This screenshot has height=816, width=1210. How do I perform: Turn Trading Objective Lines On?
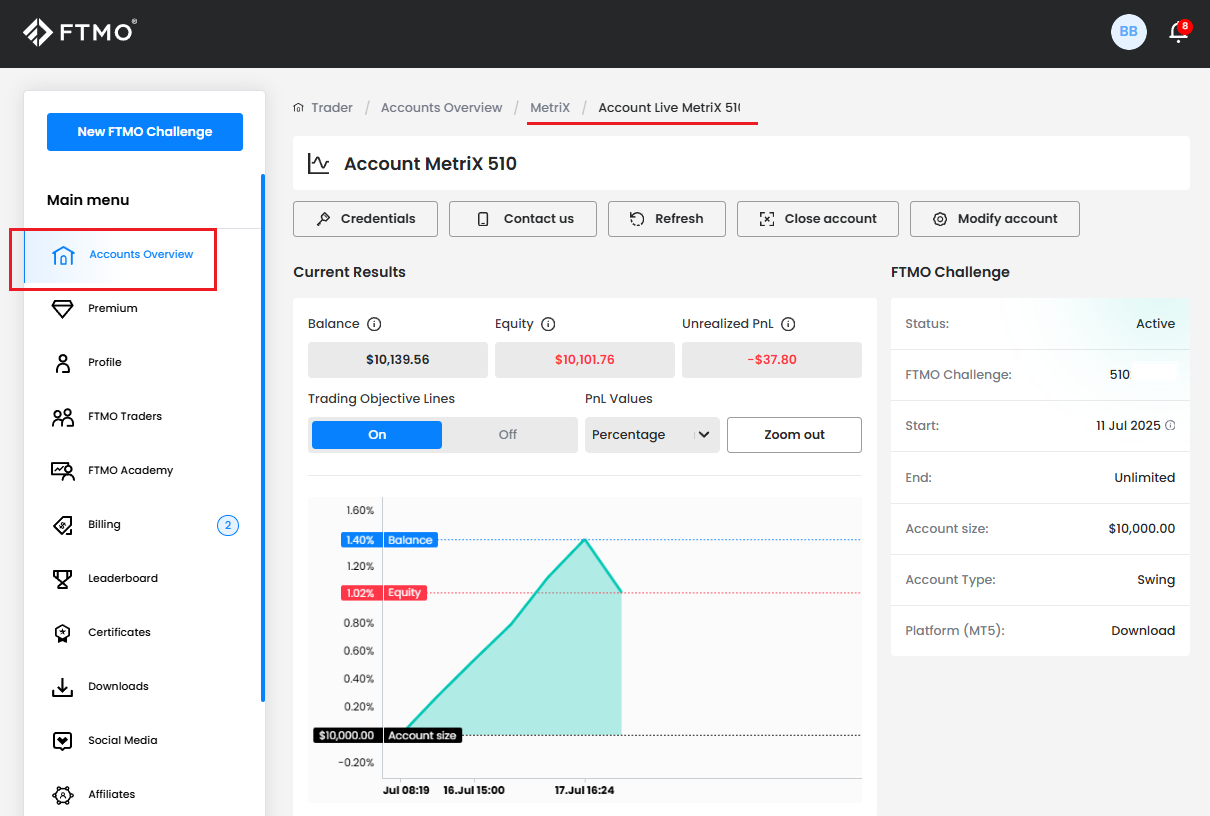click(377, 435)
